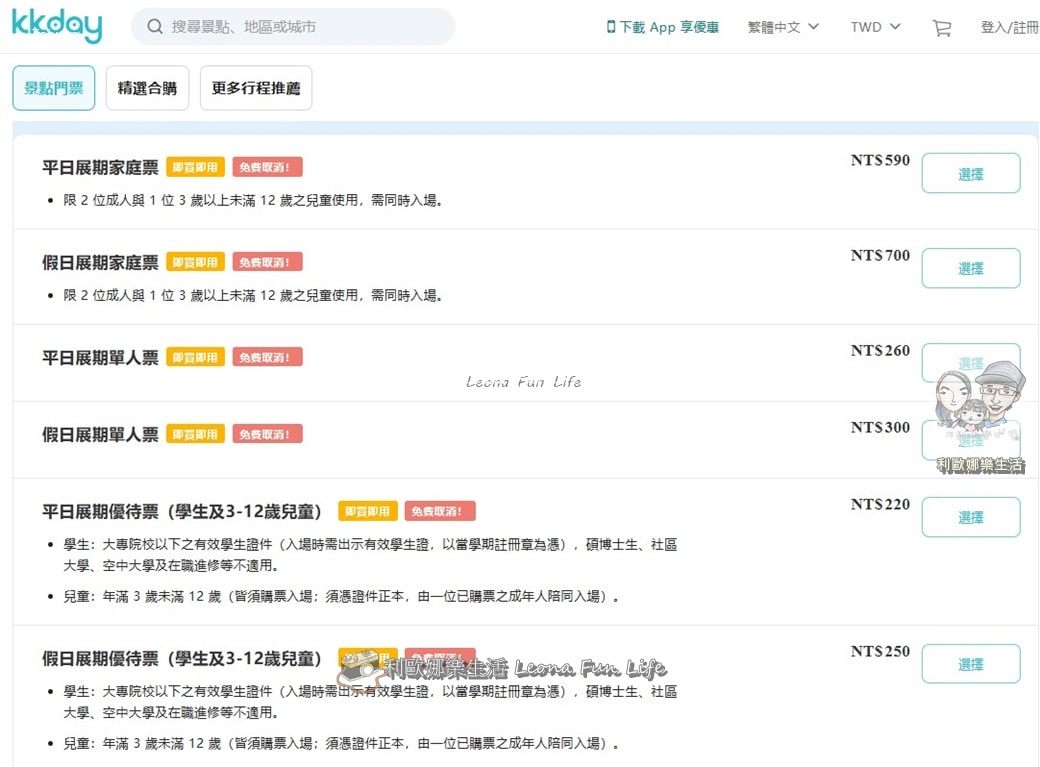
Task: Click the kkday logo
Action: 57,25
